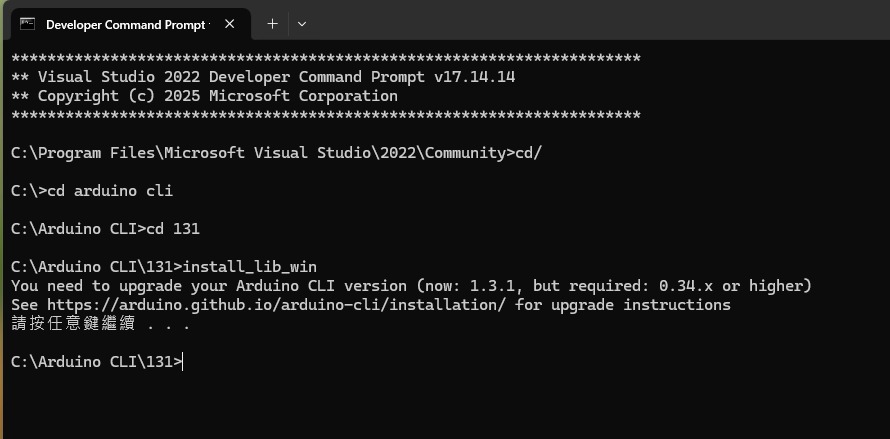Click the asterisk row below the Copyright line
This screenshot has height=439, width=890.
tap(326, 115)
